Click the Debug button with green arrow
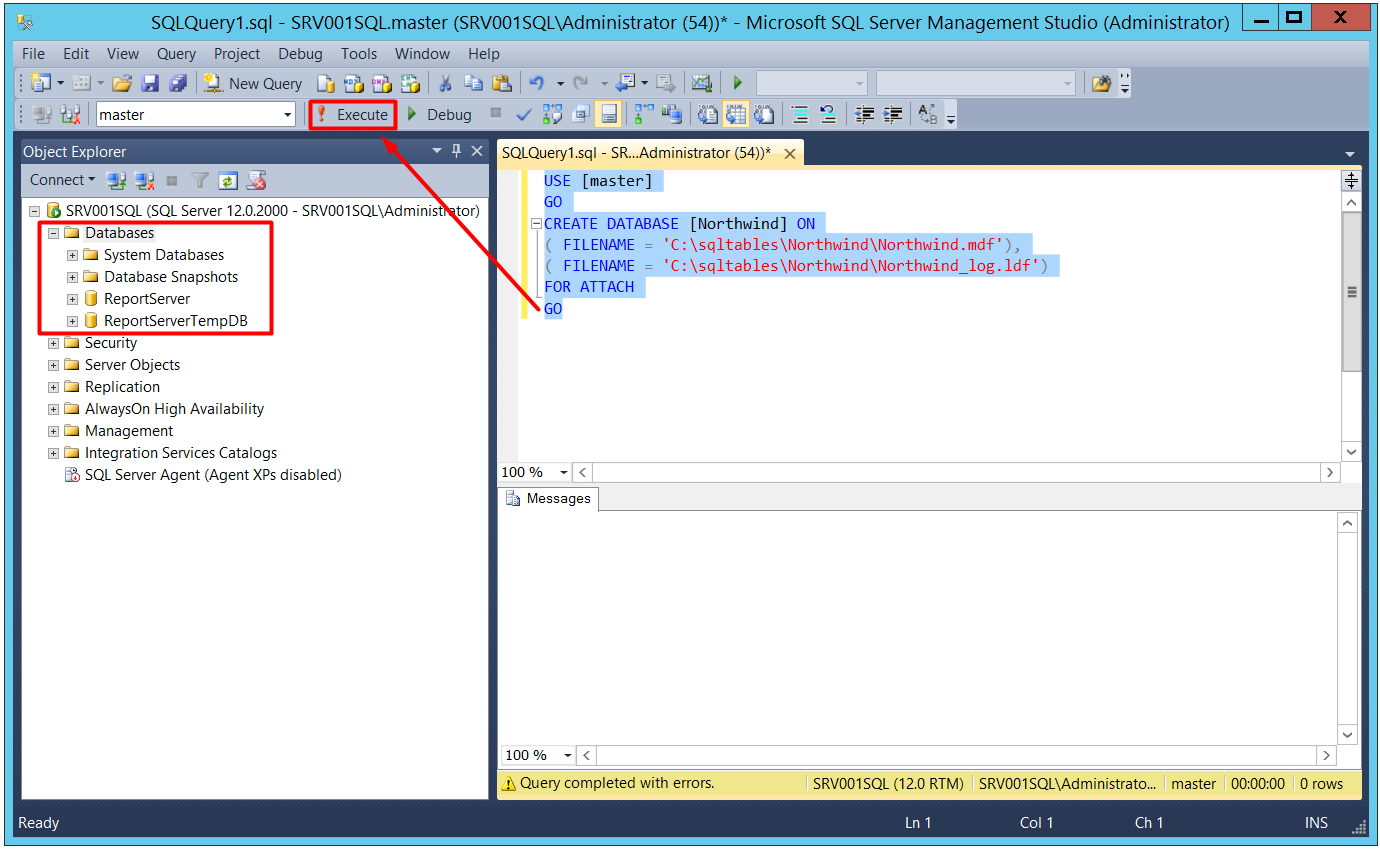The height and width of the screenshot is (849, 1380). pos(439,115)
